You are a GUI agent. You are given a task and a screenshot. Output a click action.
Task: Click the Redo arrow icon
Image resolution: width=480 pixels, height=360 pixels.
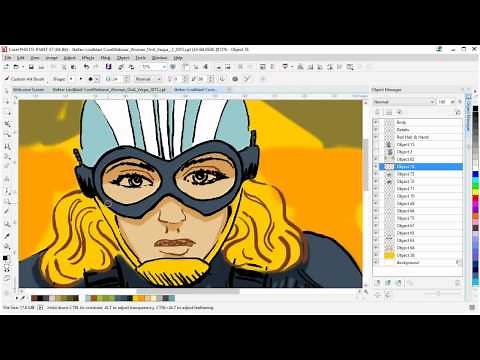[96, 67]
